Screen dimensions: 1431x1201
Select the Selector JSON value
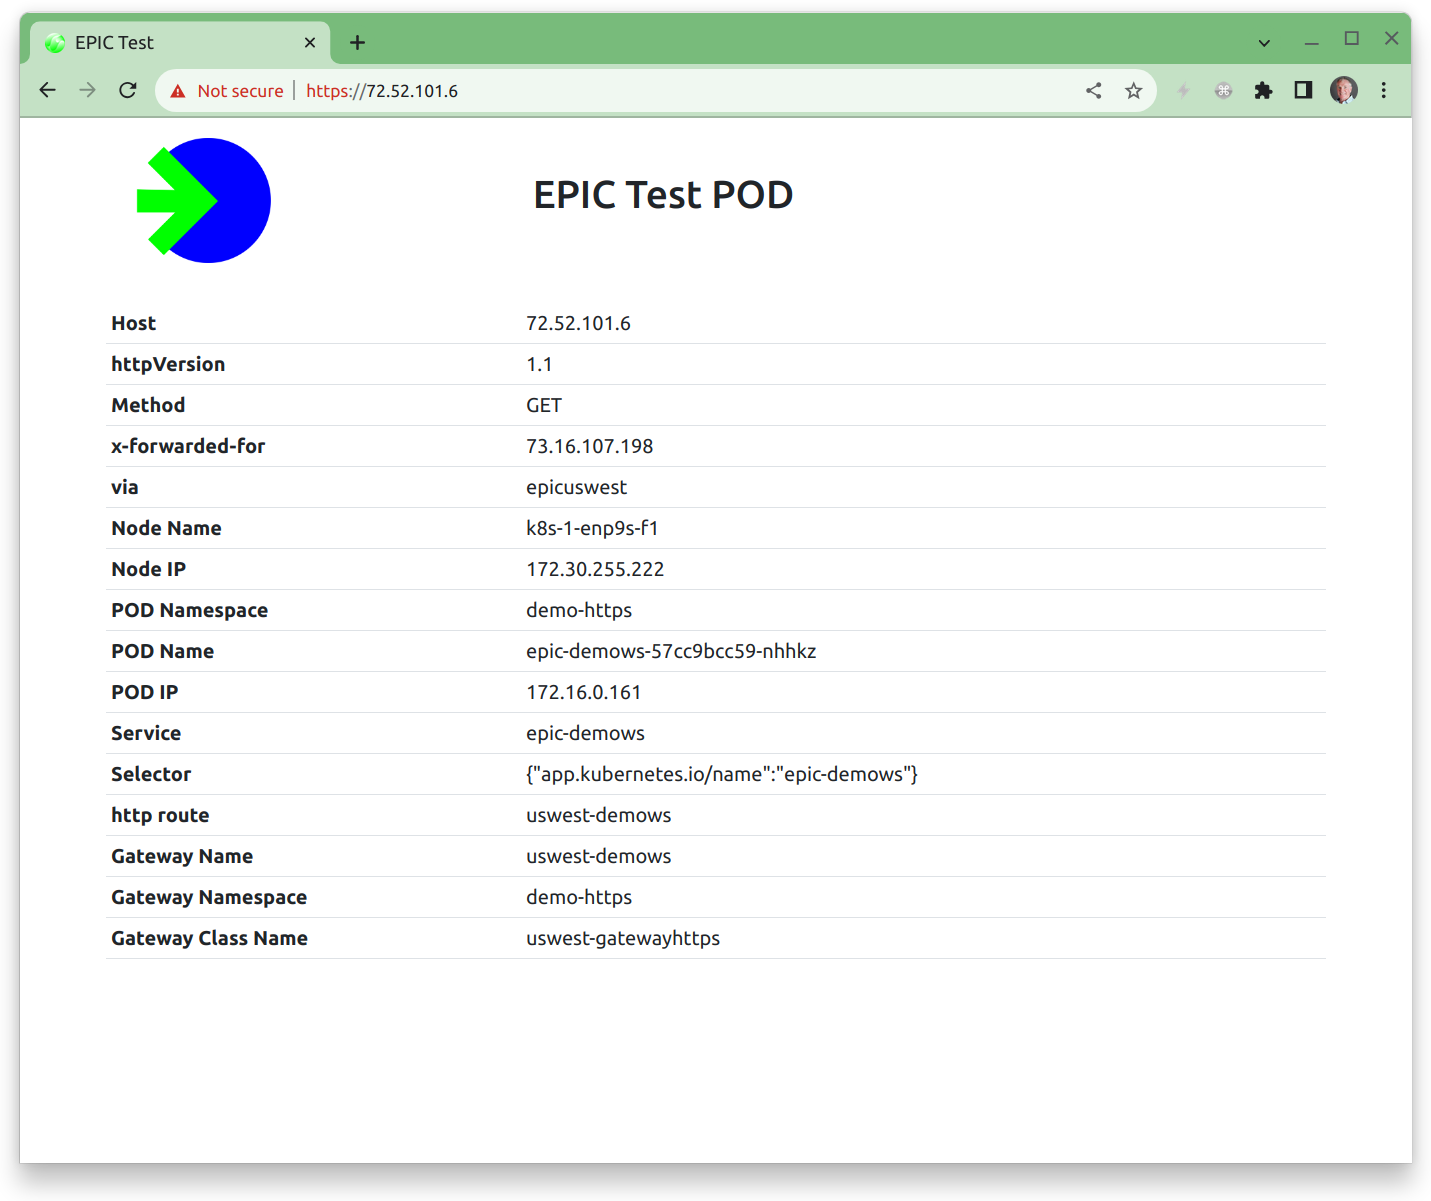click(722, 774)
